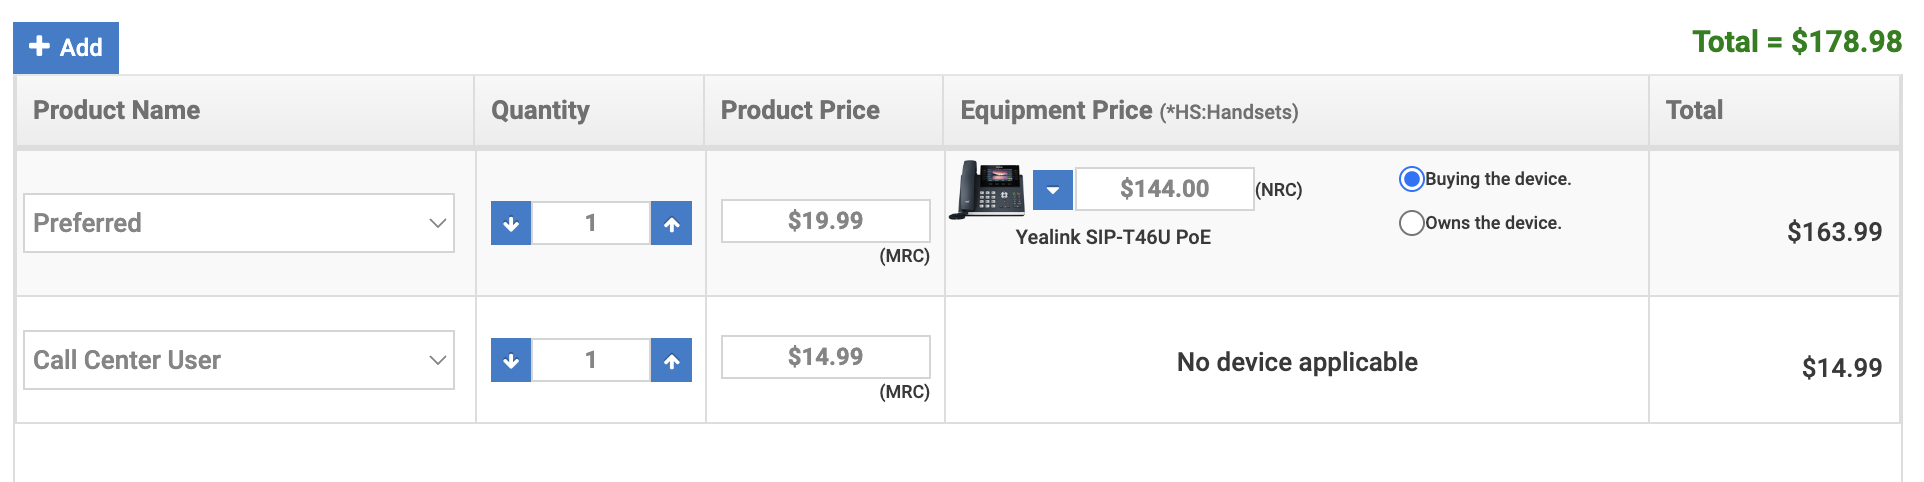Increase quantity for Preferred product
The height and width of the screenshot is (482, 1924).
[671, 223]
